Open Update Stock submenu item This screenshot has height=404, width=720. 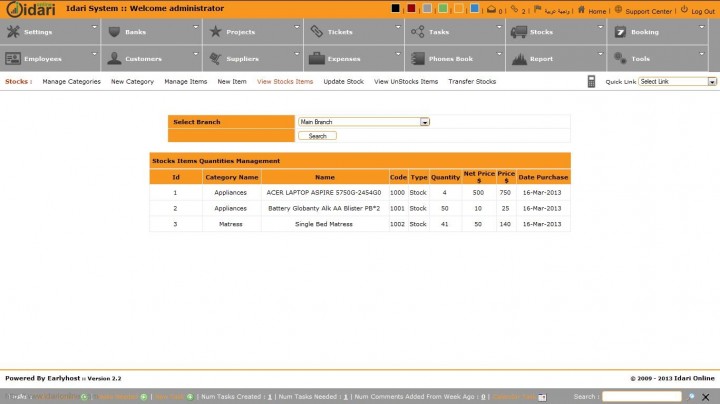tap(343, 81)
